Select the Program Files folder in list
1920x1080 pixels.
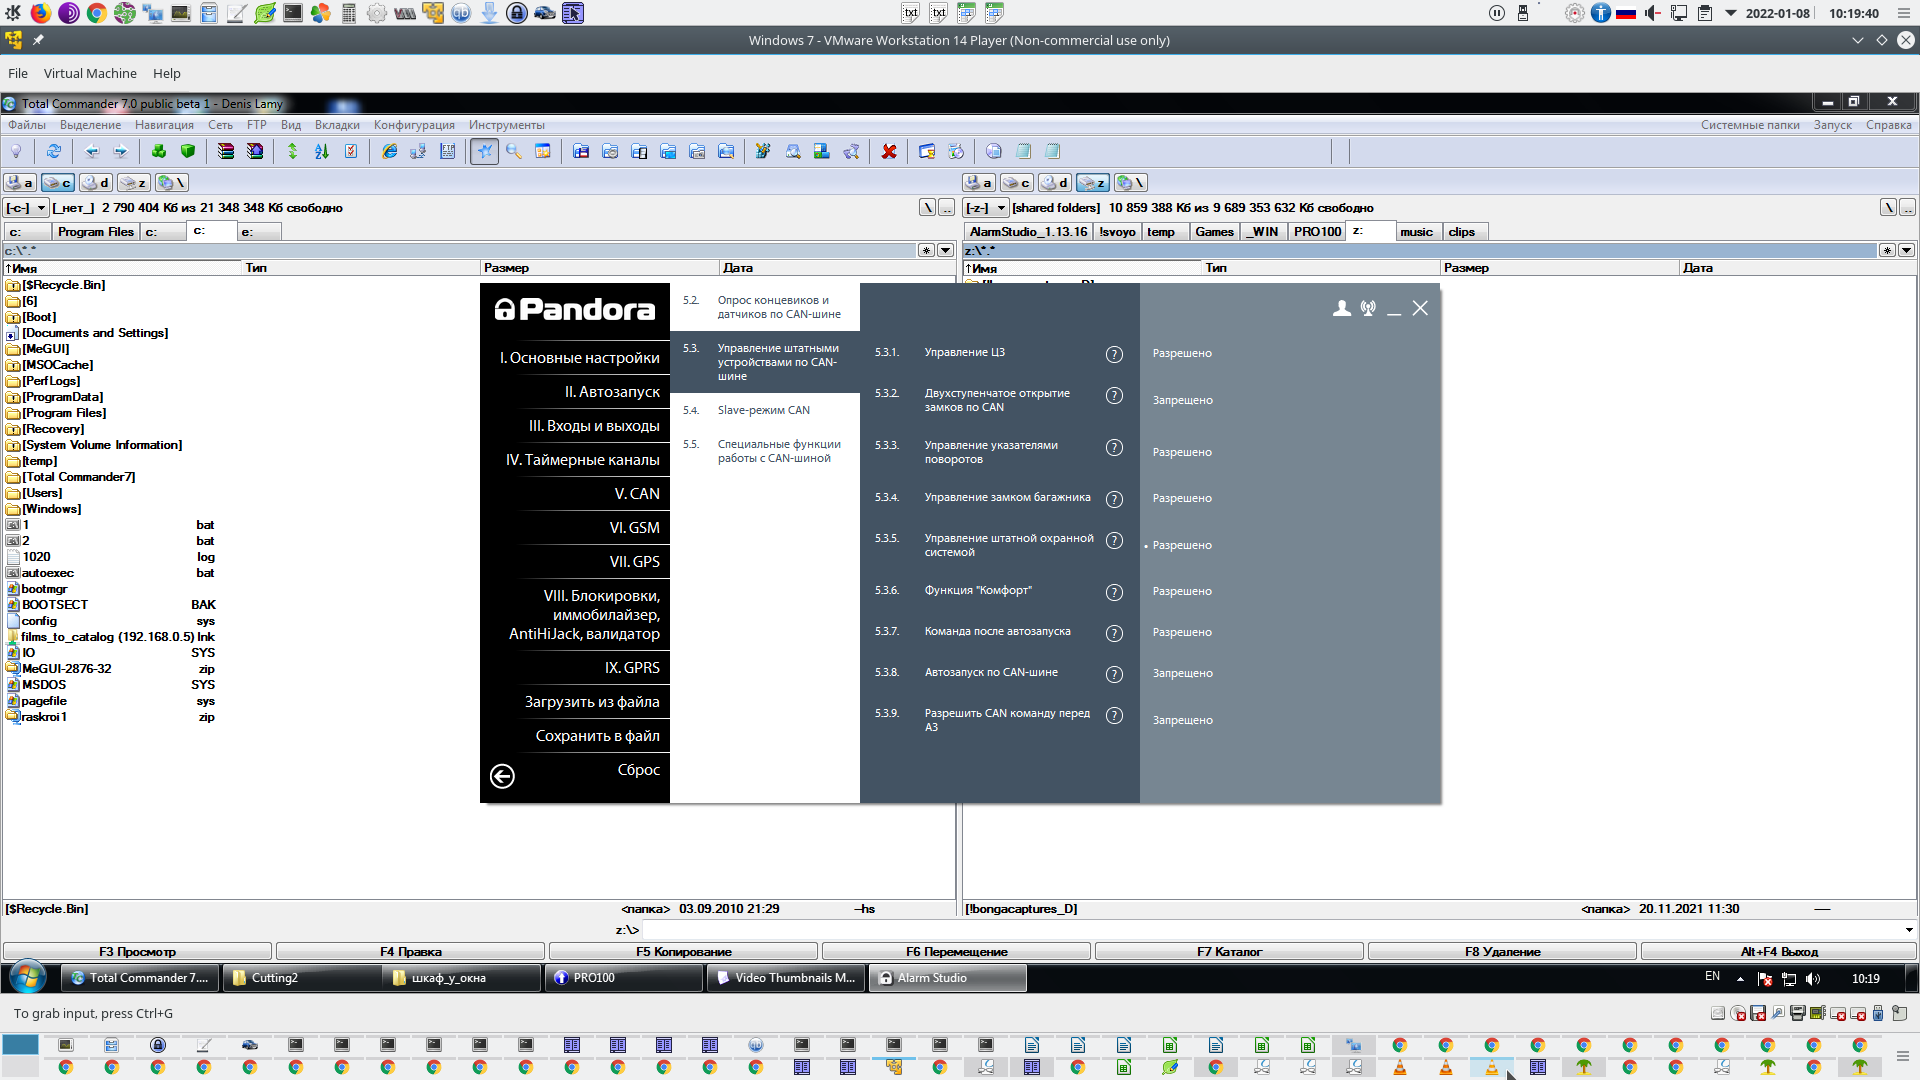point(64,413)
